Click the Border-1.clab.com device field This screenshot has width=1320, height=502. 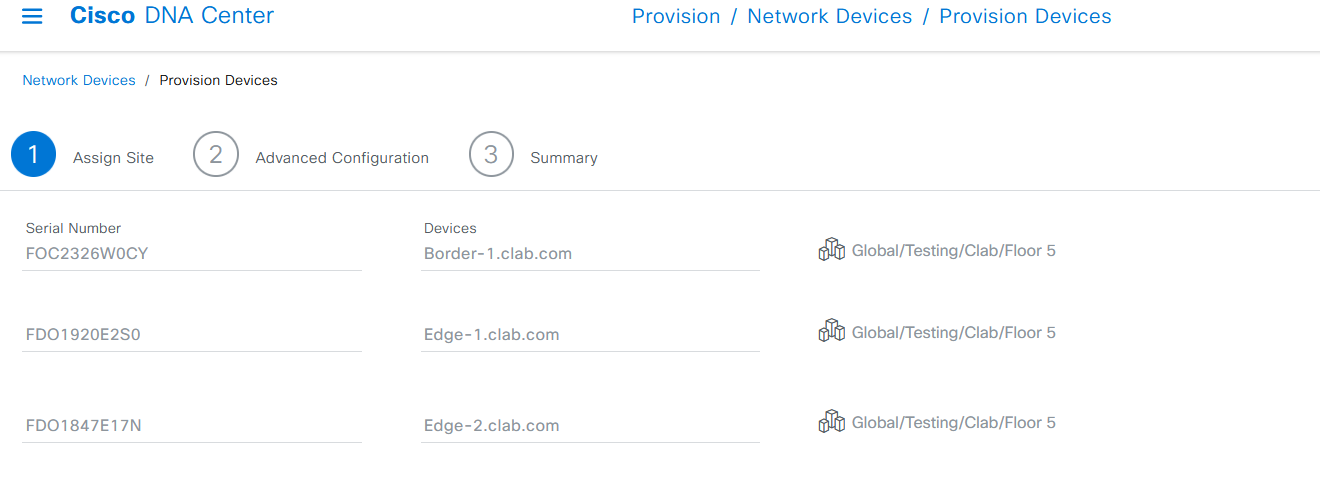(590, 254)
